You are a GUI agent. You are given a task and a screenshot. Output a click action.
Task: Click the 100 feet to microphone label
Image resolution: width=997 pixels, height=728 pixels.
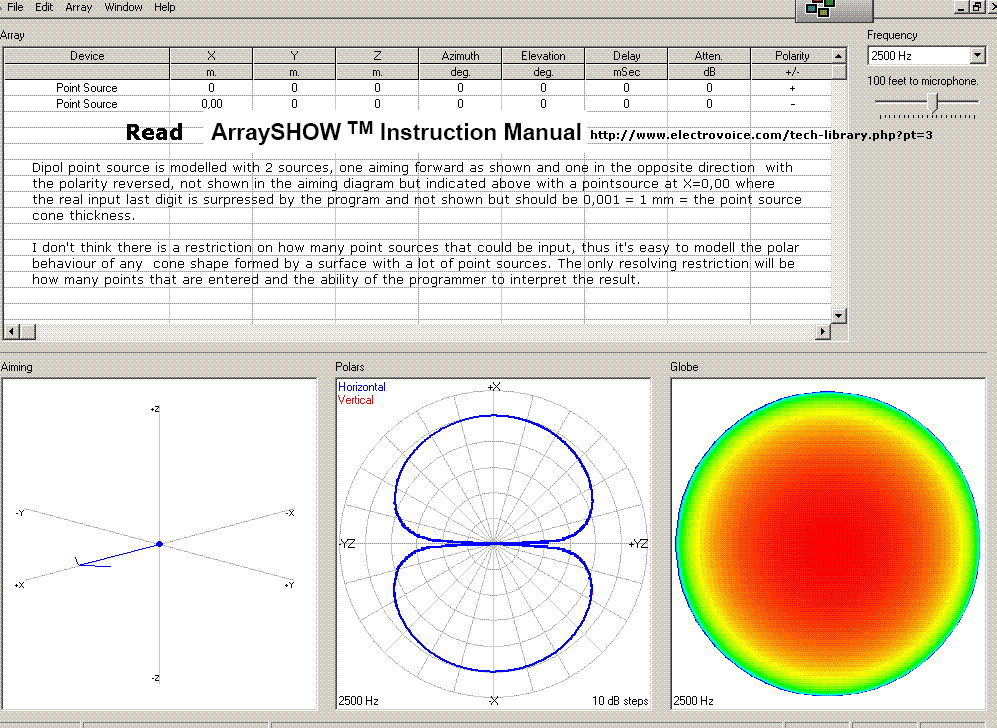(x=923, y=81)
